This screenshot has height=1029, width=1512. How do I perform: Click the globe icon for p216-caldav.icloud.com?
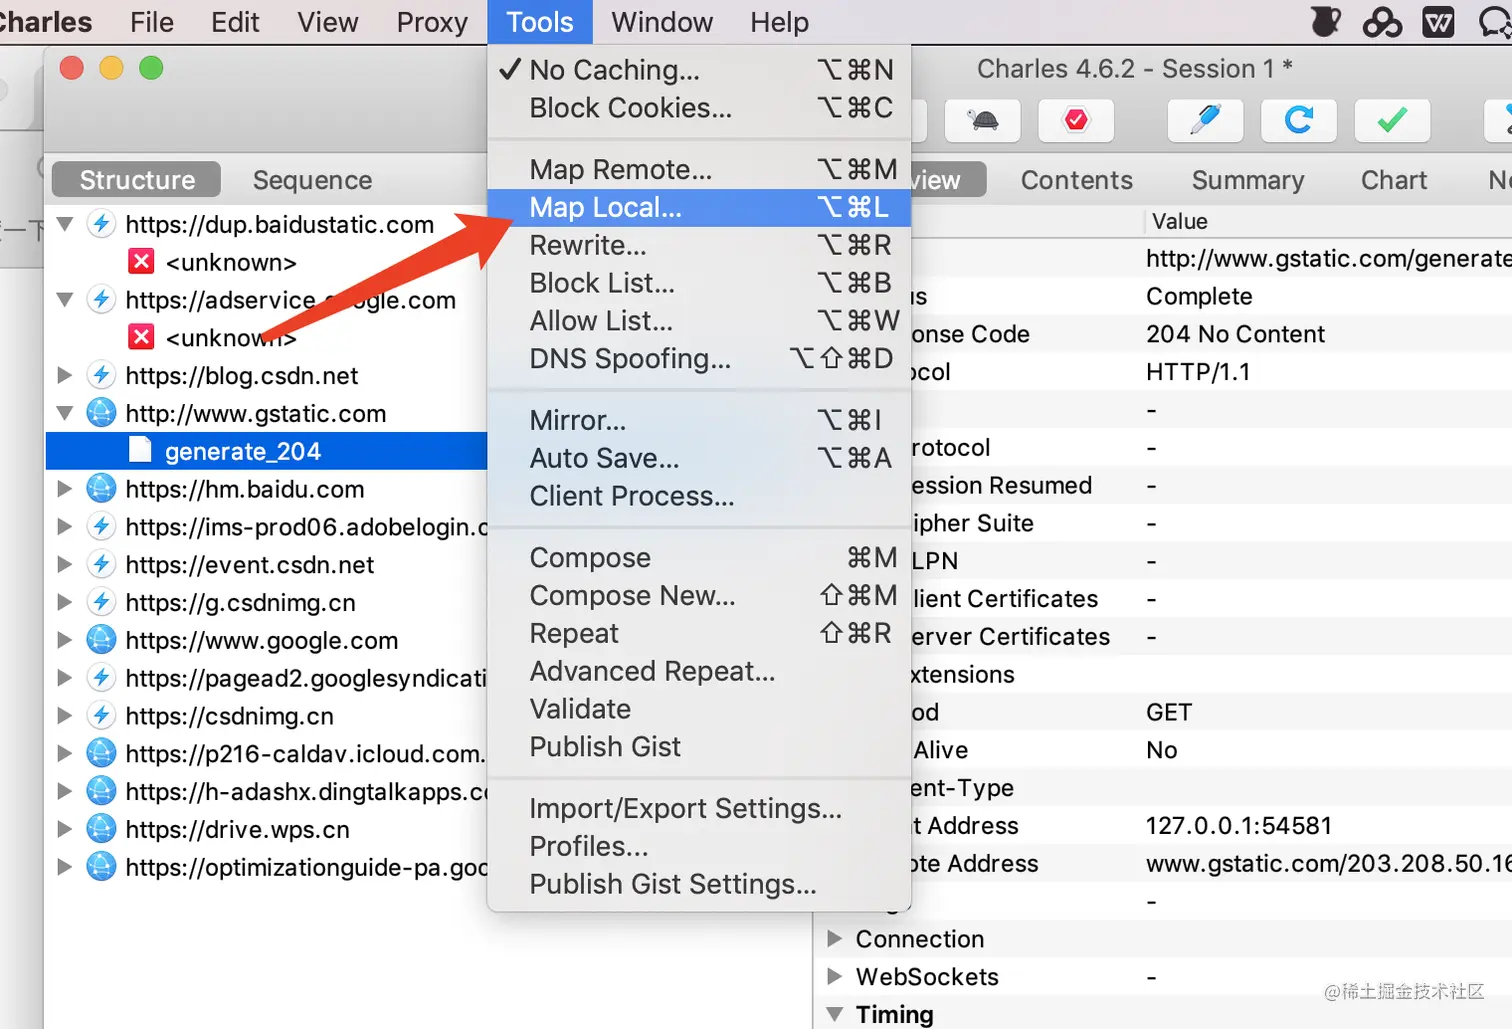tap(101, 753)
